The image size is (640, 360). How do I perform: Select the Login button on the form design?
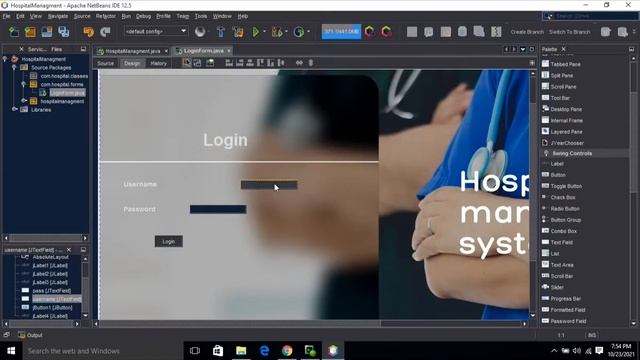(x=169, y=241)
